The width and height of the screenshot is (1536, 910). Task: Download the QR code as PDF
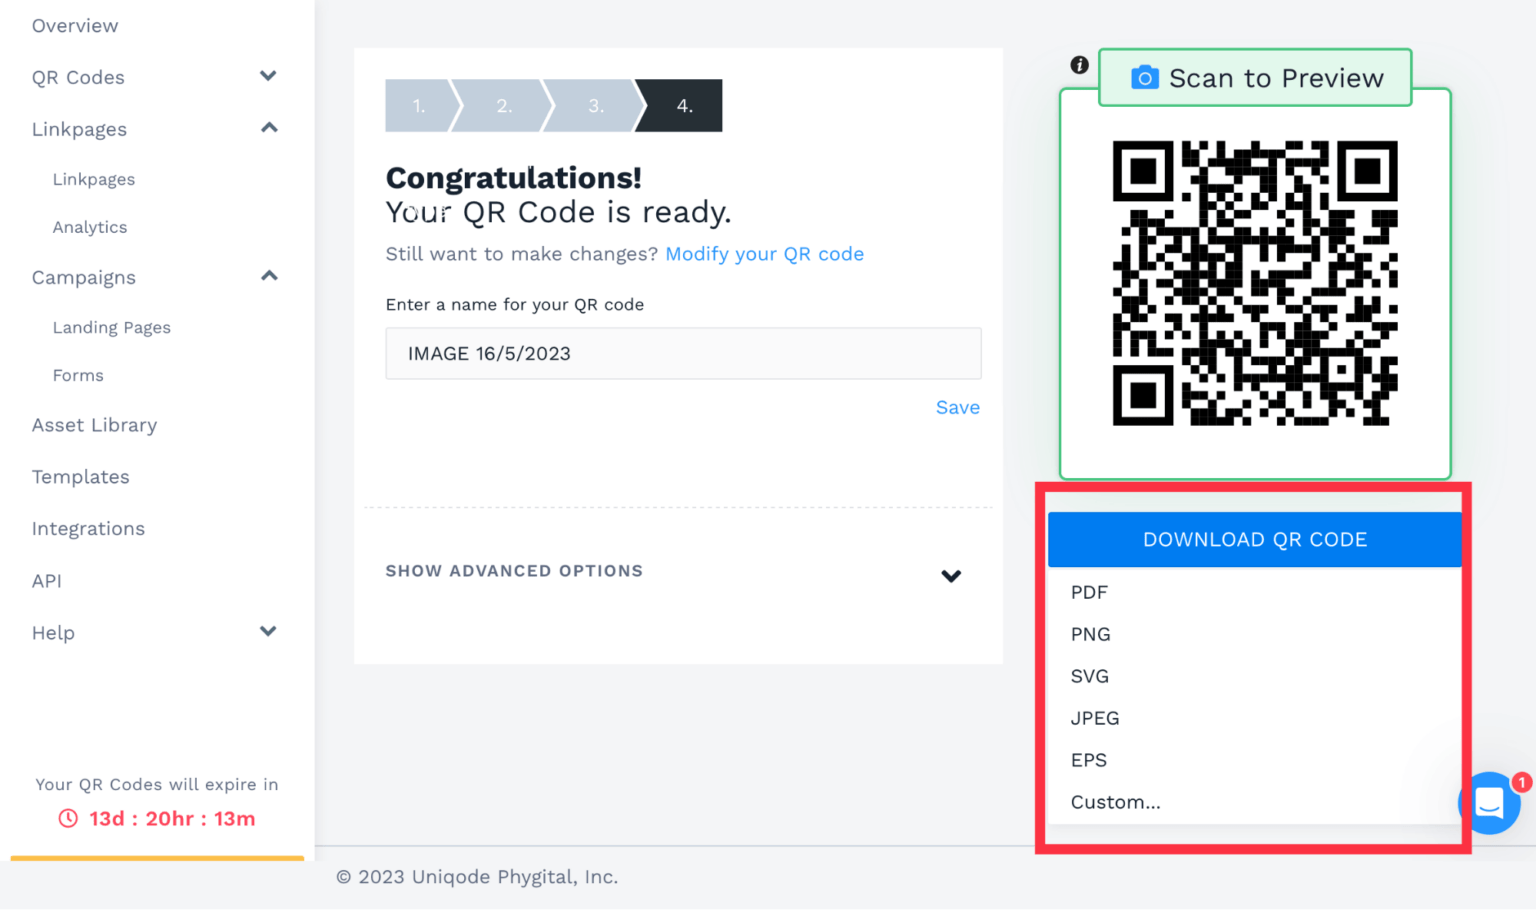[x=1089, y=592]
